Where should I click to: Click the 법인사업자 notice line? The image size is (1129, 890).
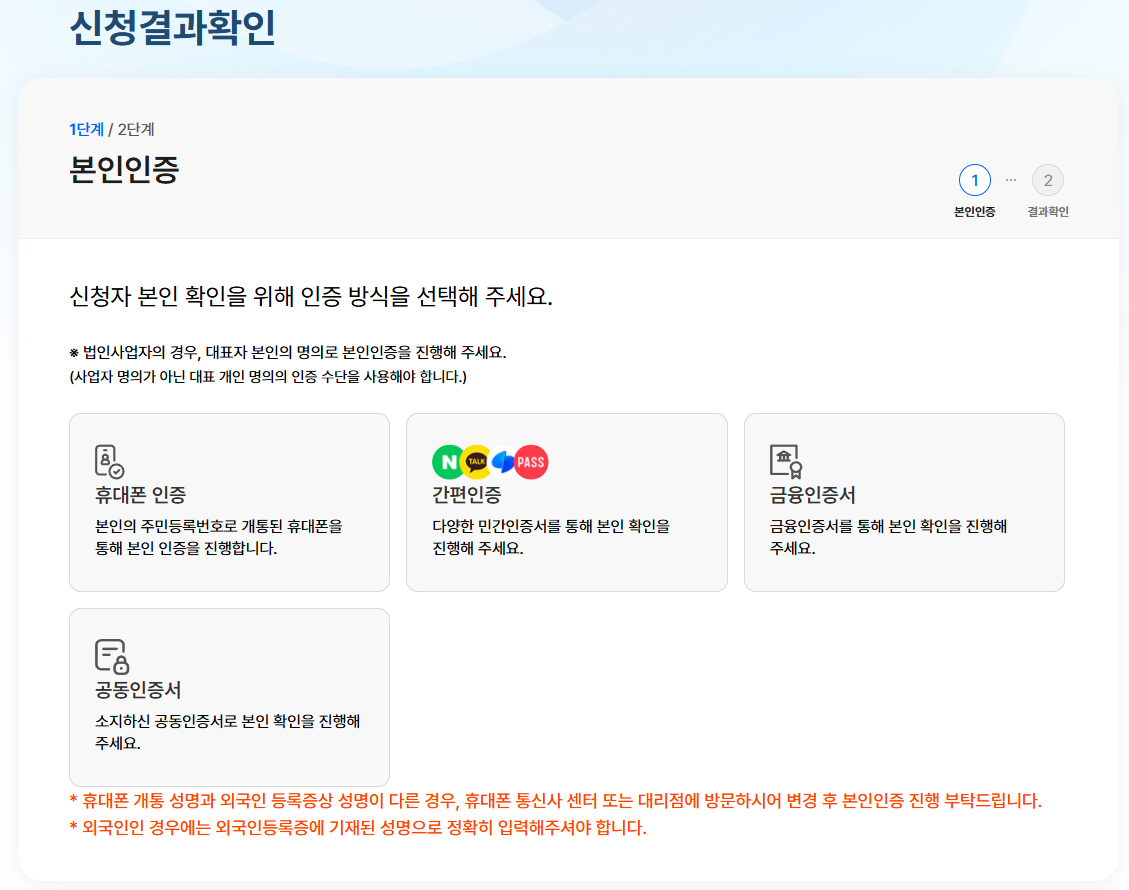coord(288,352)
